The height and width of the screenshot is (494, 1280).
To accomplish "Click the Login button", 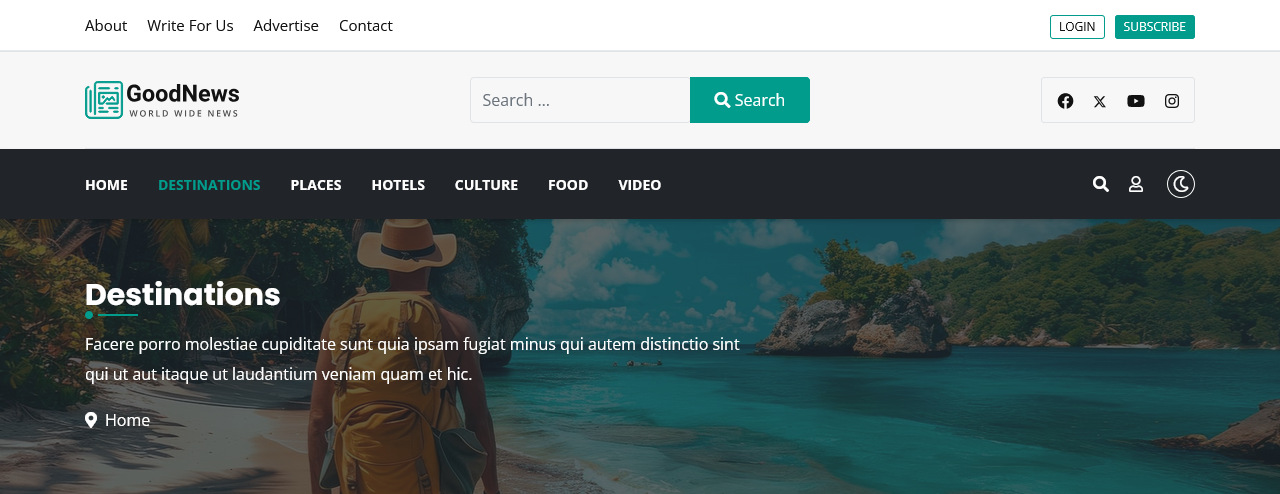I will [x=1077, y=27].
